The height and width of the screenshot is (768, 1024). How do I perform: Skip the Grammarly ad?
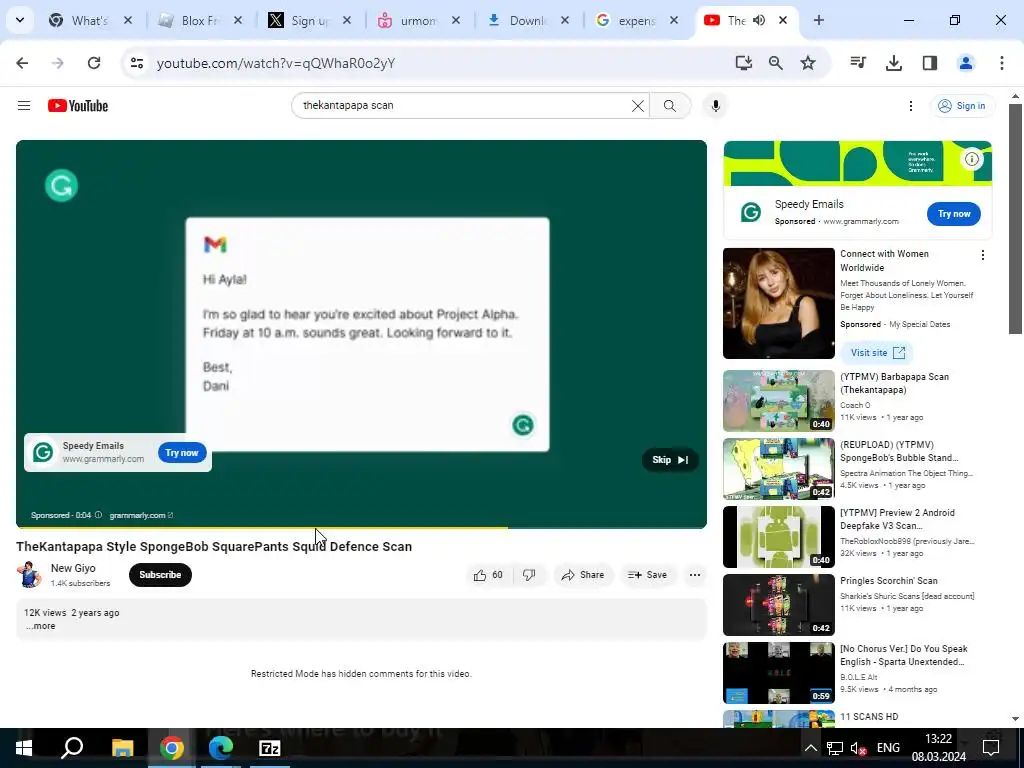[x=670, y=460]
